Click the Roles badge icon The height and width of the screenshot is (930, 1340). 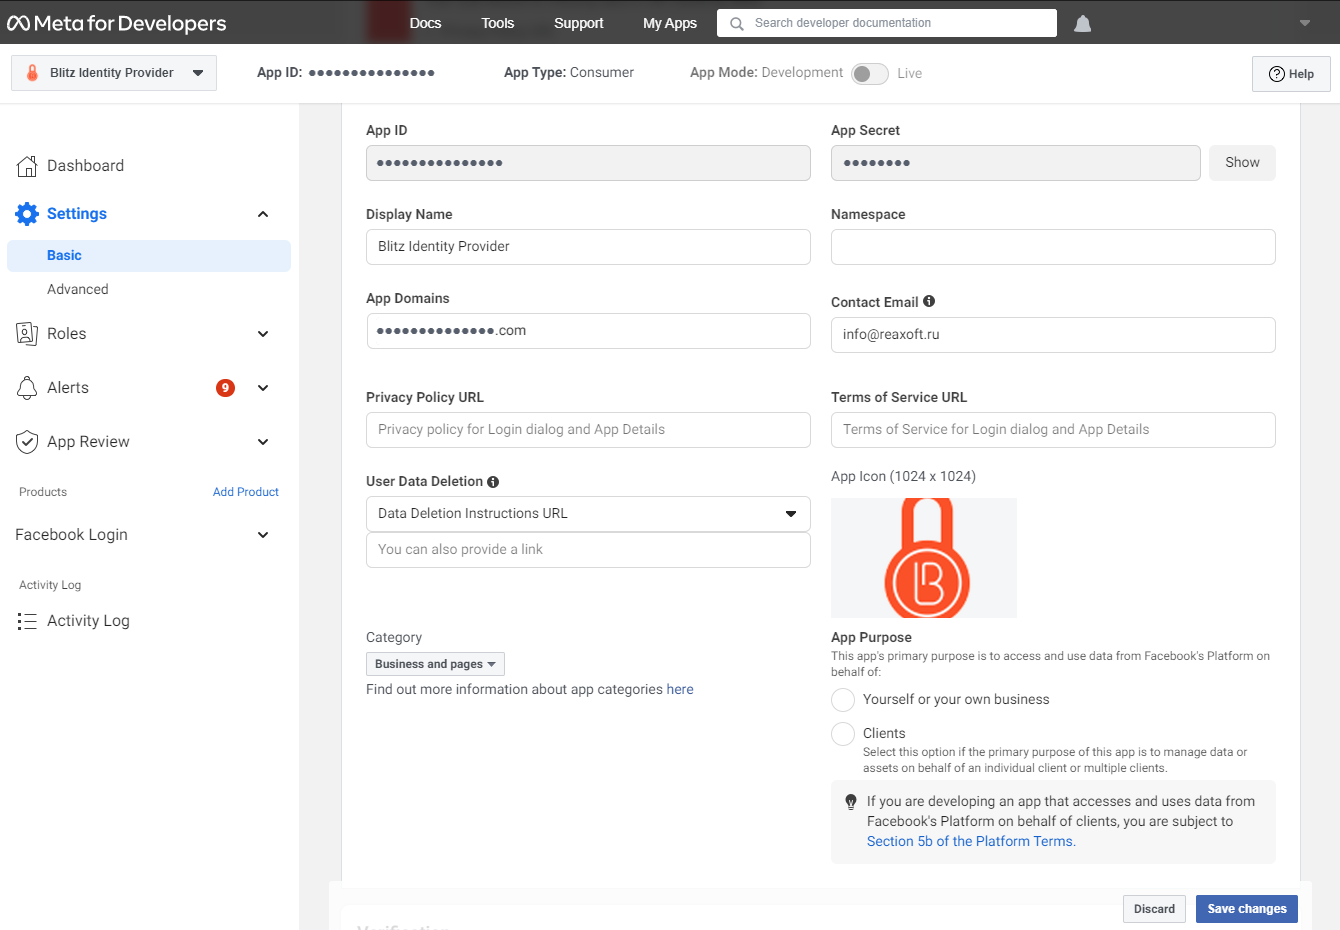[27, 334]
